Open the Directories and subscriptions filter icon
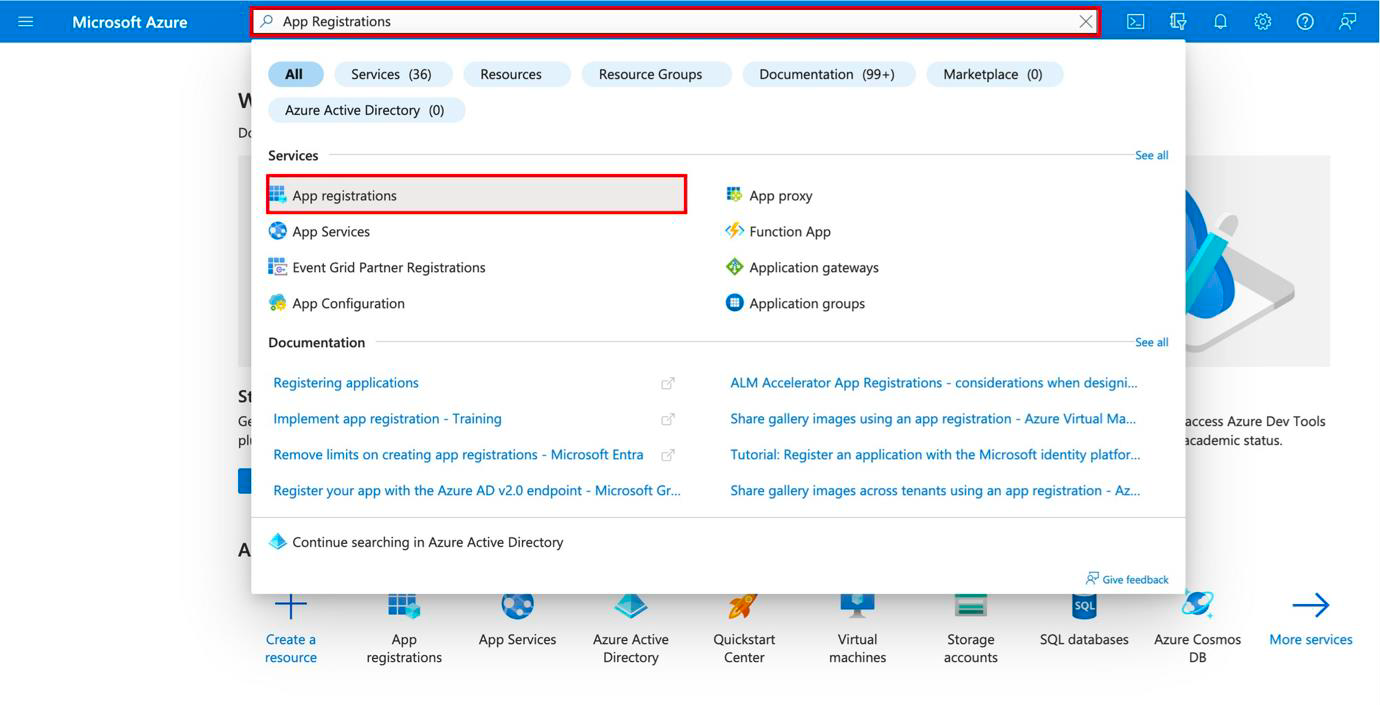The image size is (1380, 705). pyautogui.click(x=1178, y=21)
